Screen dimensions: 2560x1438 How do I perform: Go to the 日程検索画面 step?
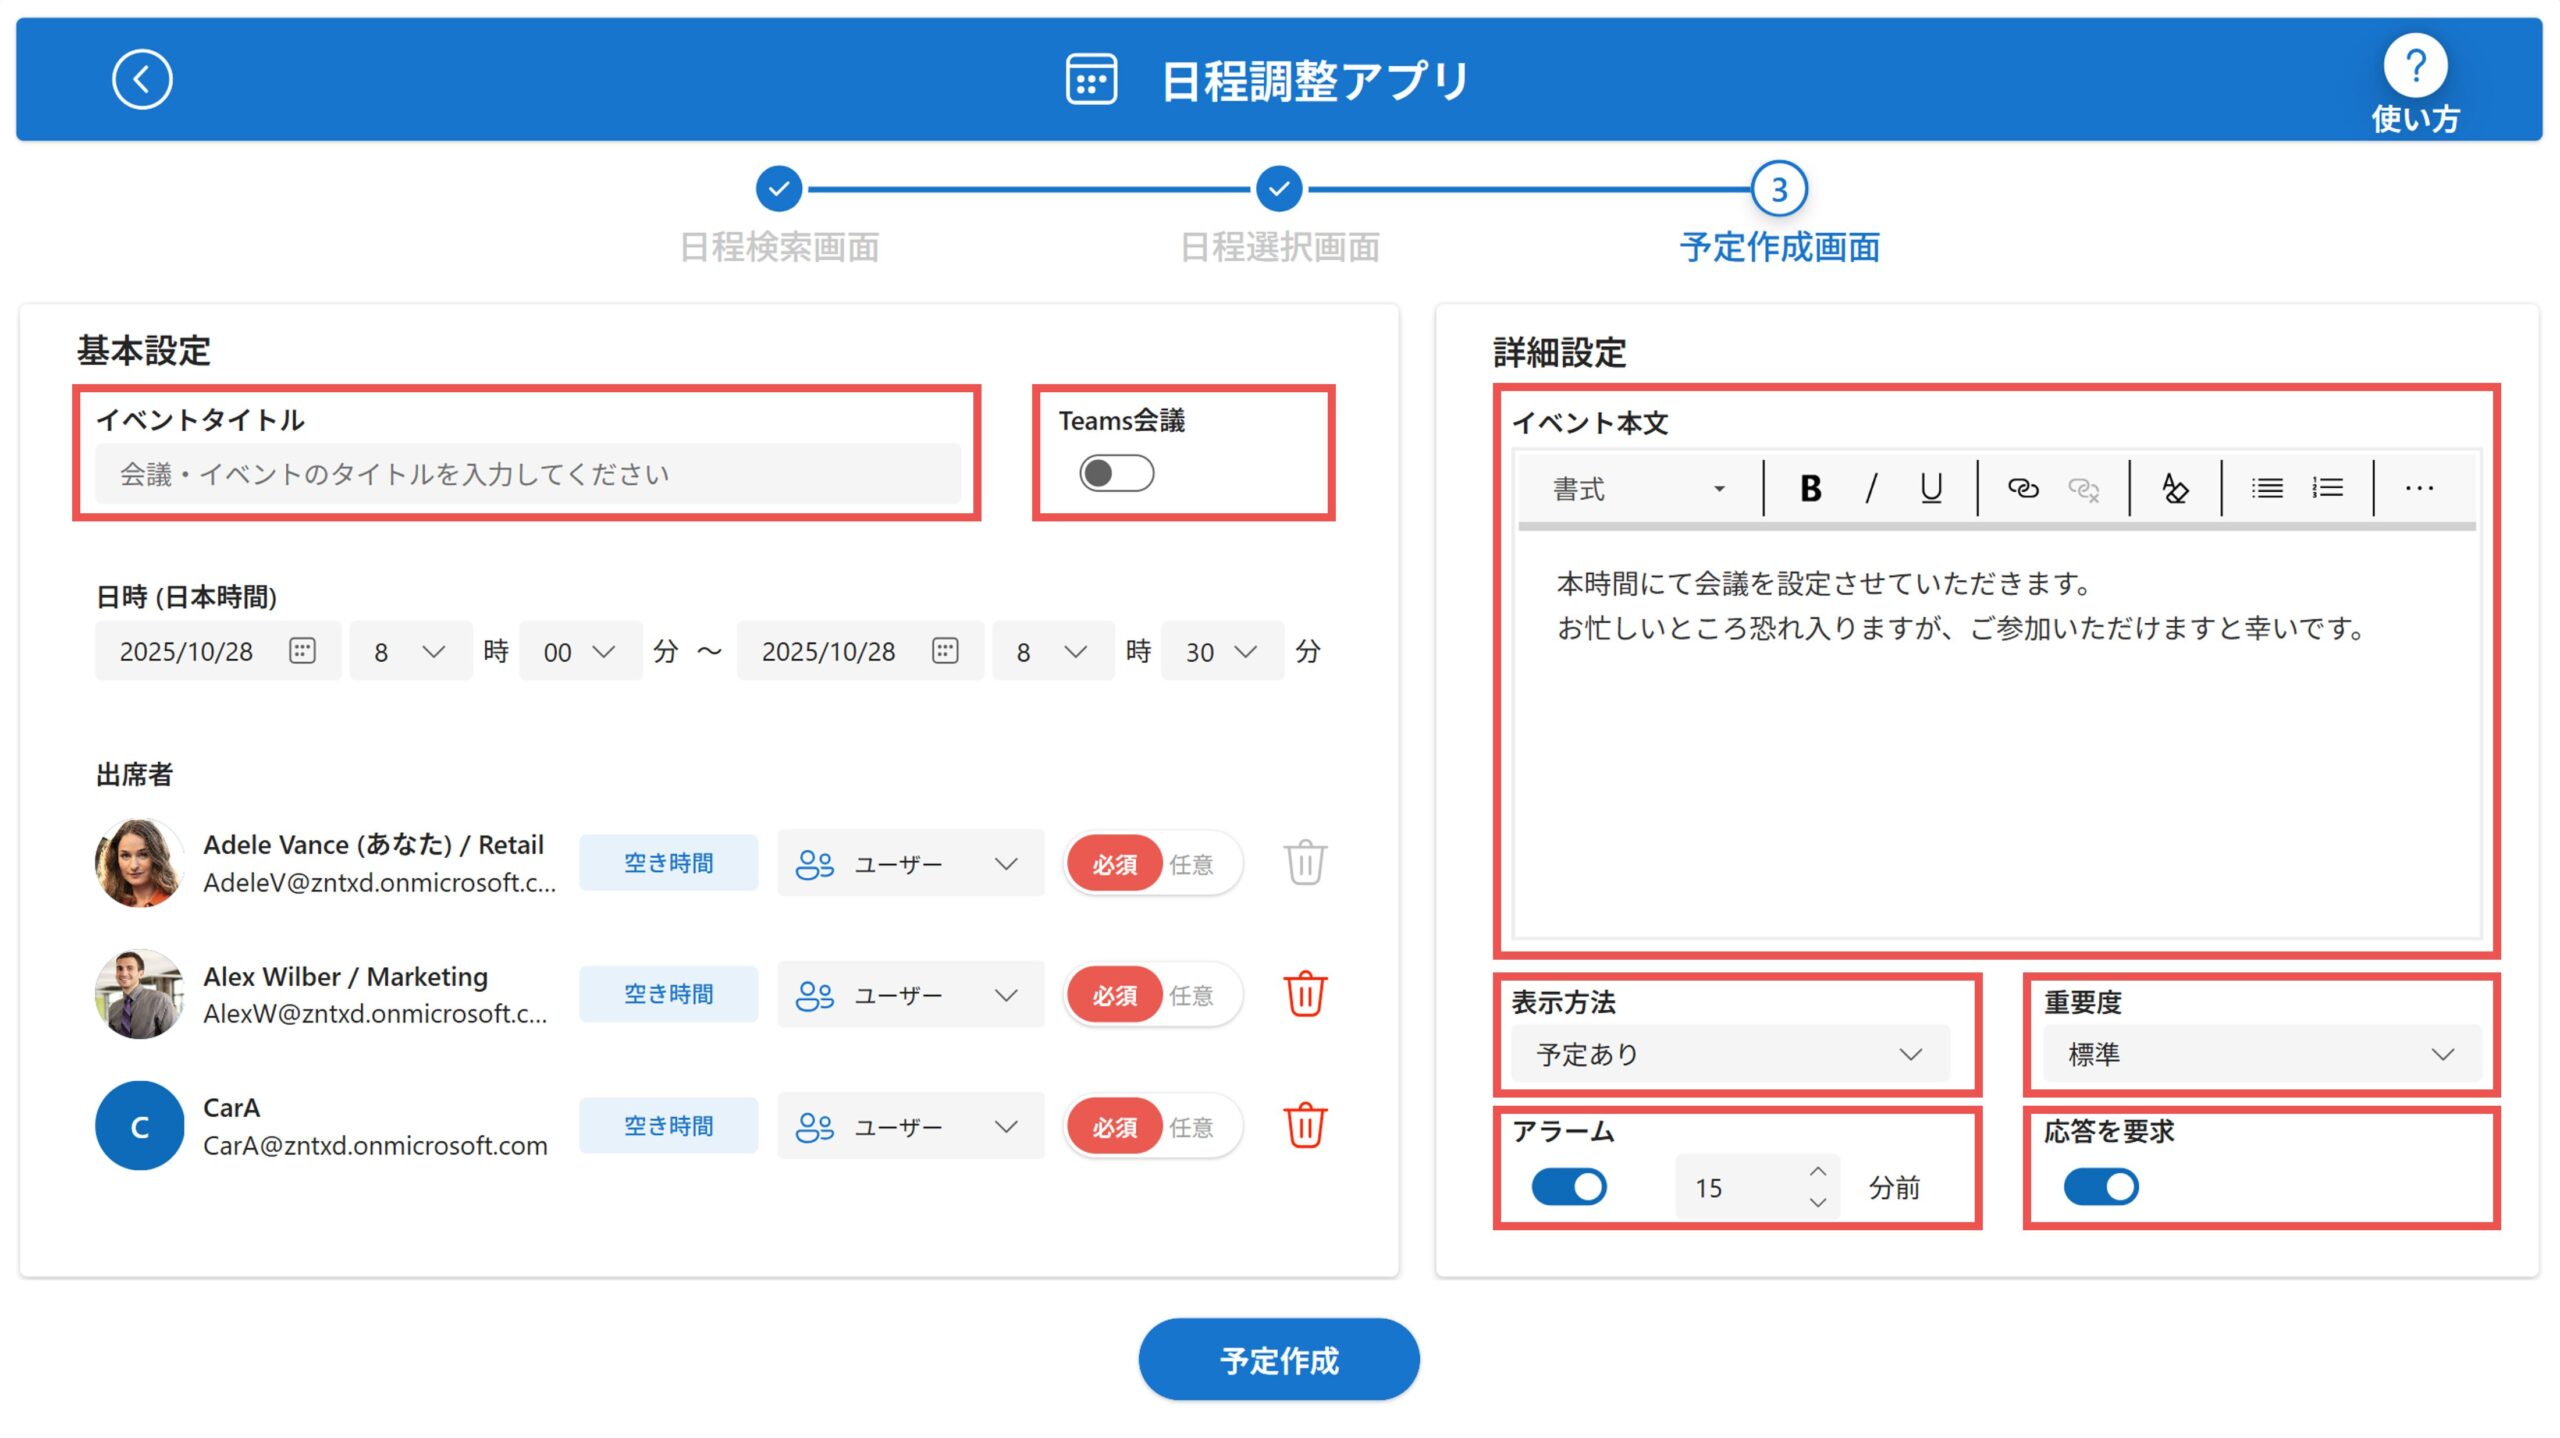(779, 189)
